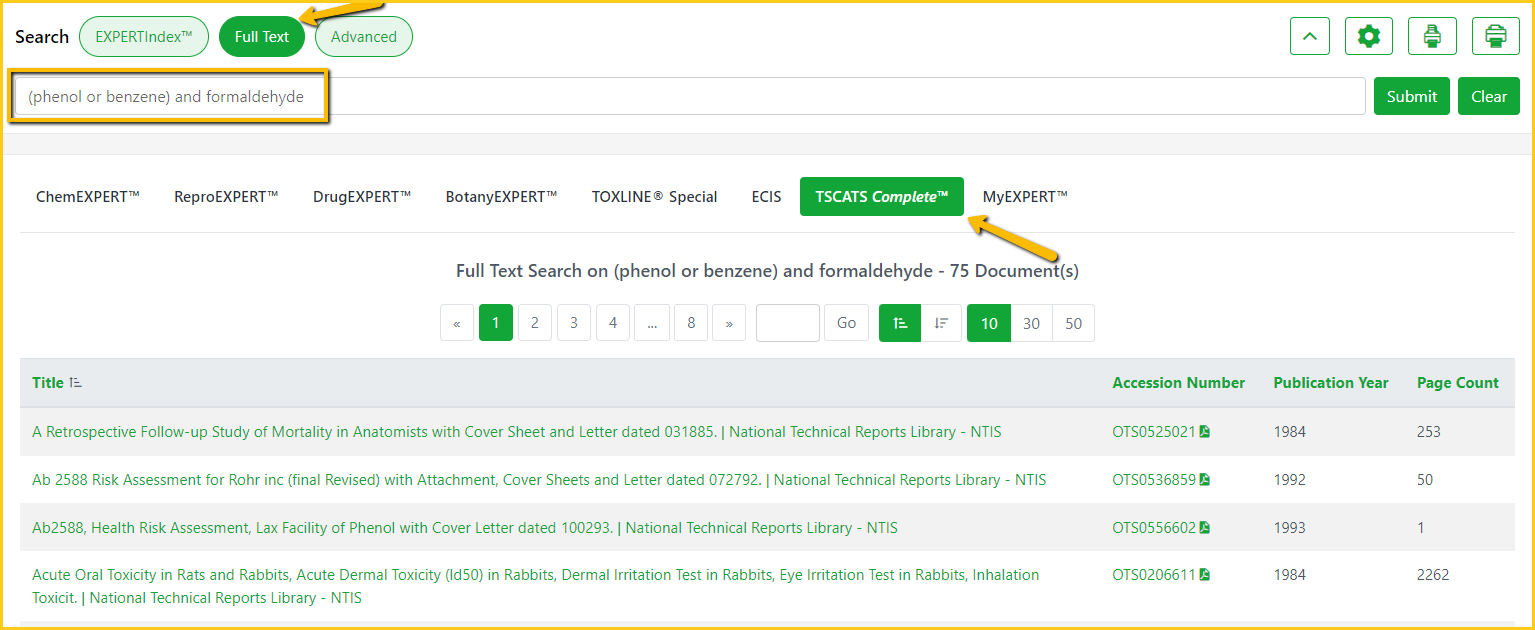Click the PDF icon next to OTS0556602
Viewport: 1535px width, 630px height.
(1205, 528)
